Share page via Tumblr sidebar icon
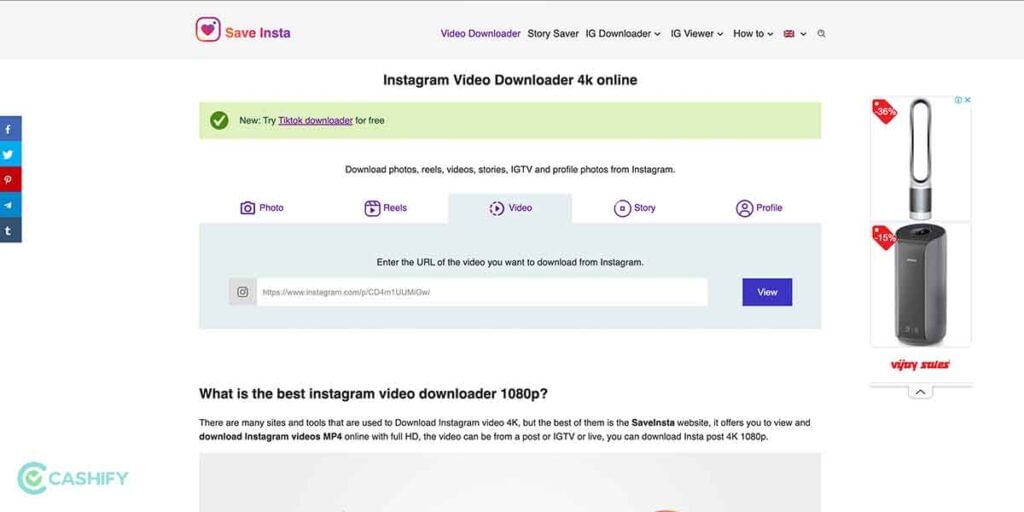Image resolution: width=1024 pixels, height=512 pixels. pos(9,231)
